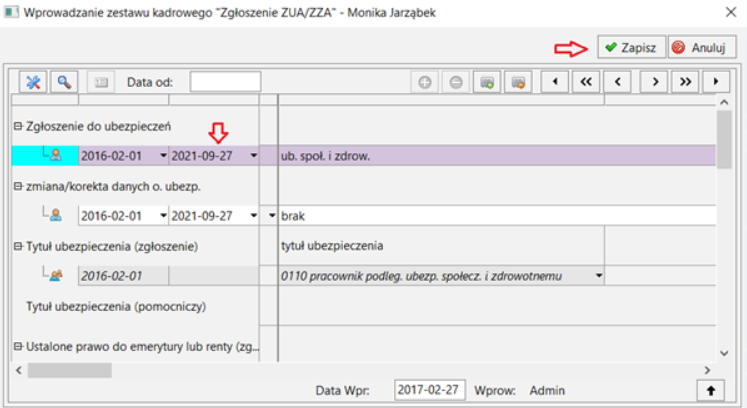Select the brak value cell

[x=497, y=216]
